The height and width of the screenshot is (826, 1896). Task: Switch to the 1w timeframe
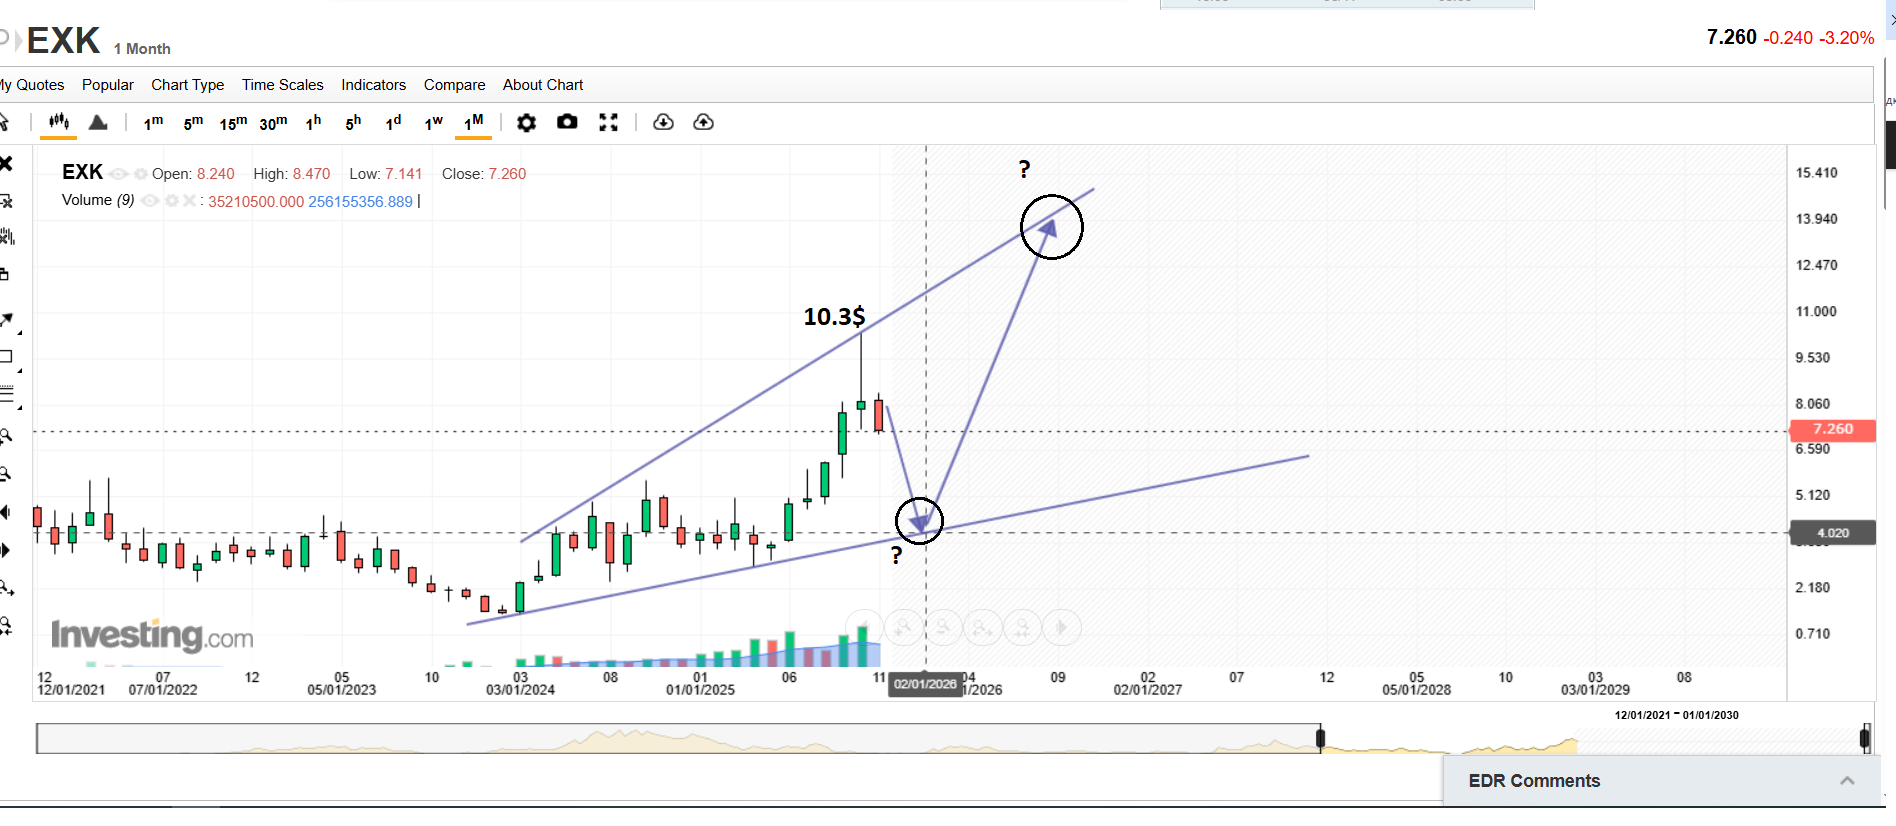433,122
